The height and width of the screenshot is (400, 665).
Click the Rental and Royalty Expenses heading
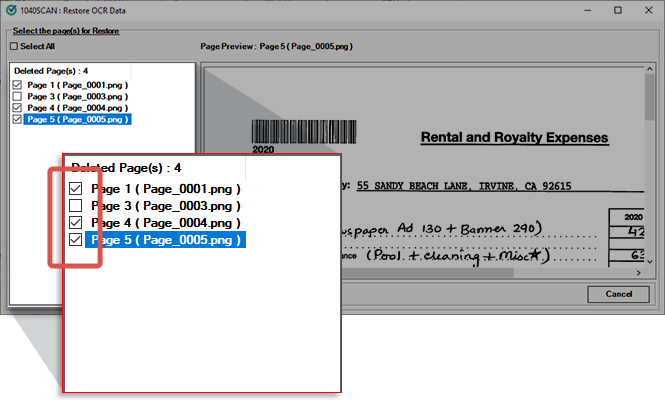(x=514, y=137)
